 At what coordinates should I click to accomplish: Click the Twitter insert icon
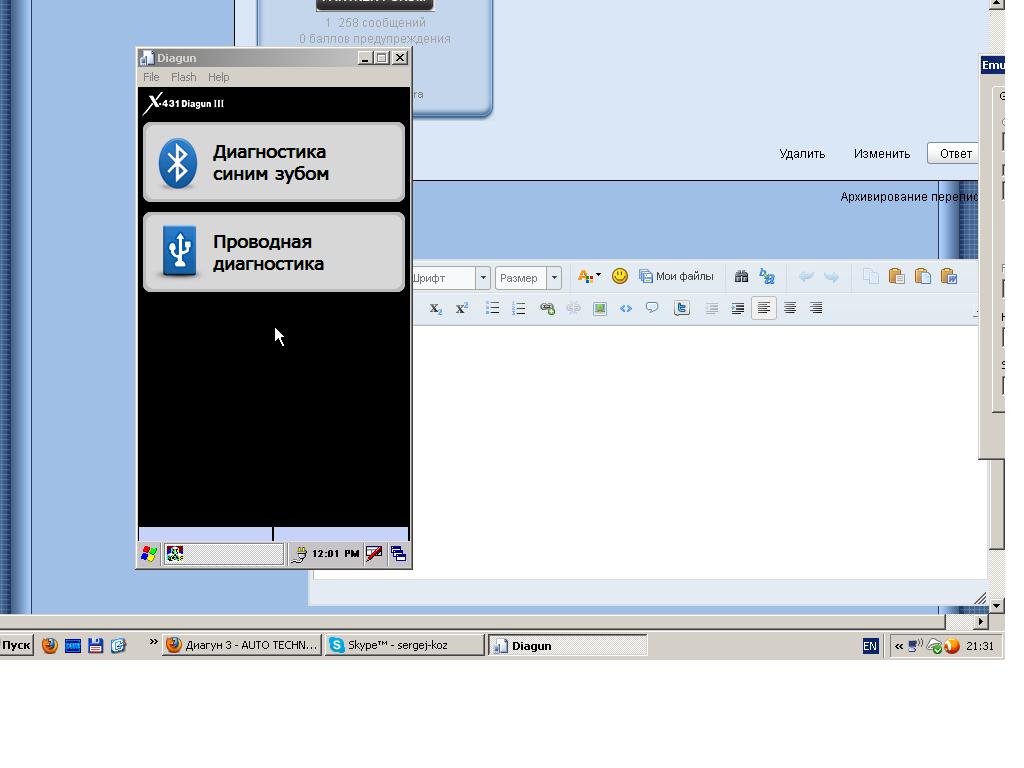coord(682,308)
